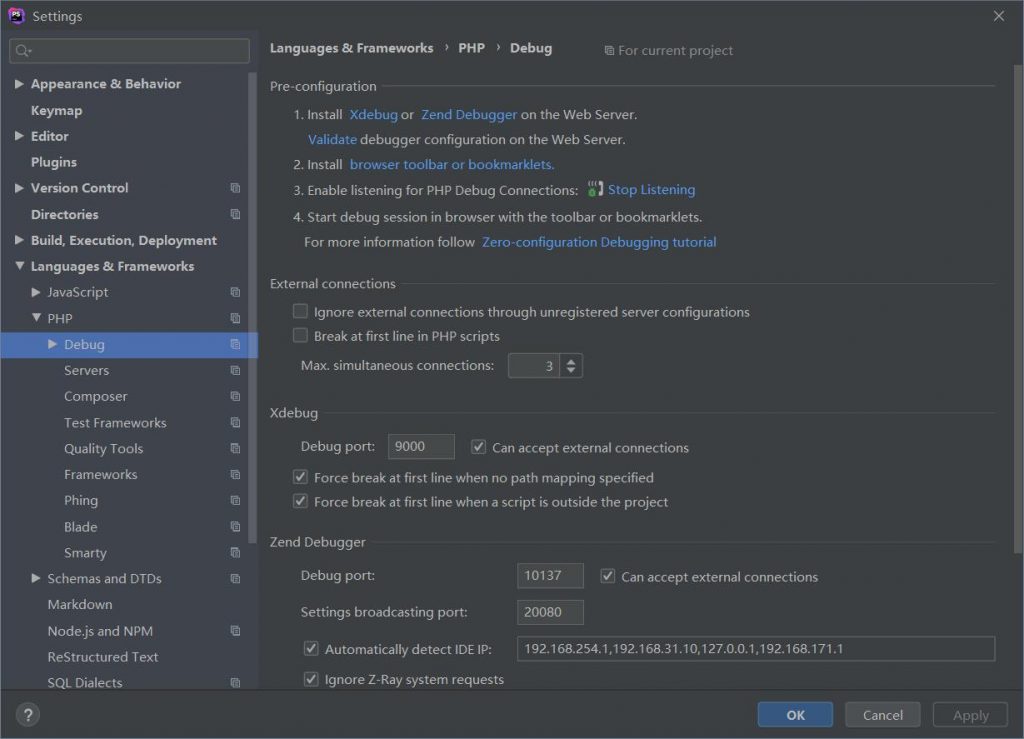Click project-level icon next to JavaScript

click(x=235, y=292)
